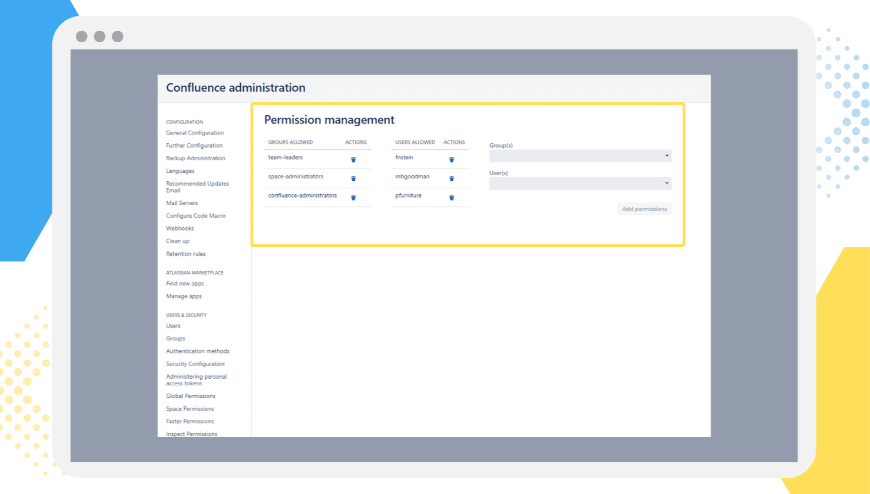Open Global Permissions settings
This screenshot has height=494, width=870.
pos(190,396)
